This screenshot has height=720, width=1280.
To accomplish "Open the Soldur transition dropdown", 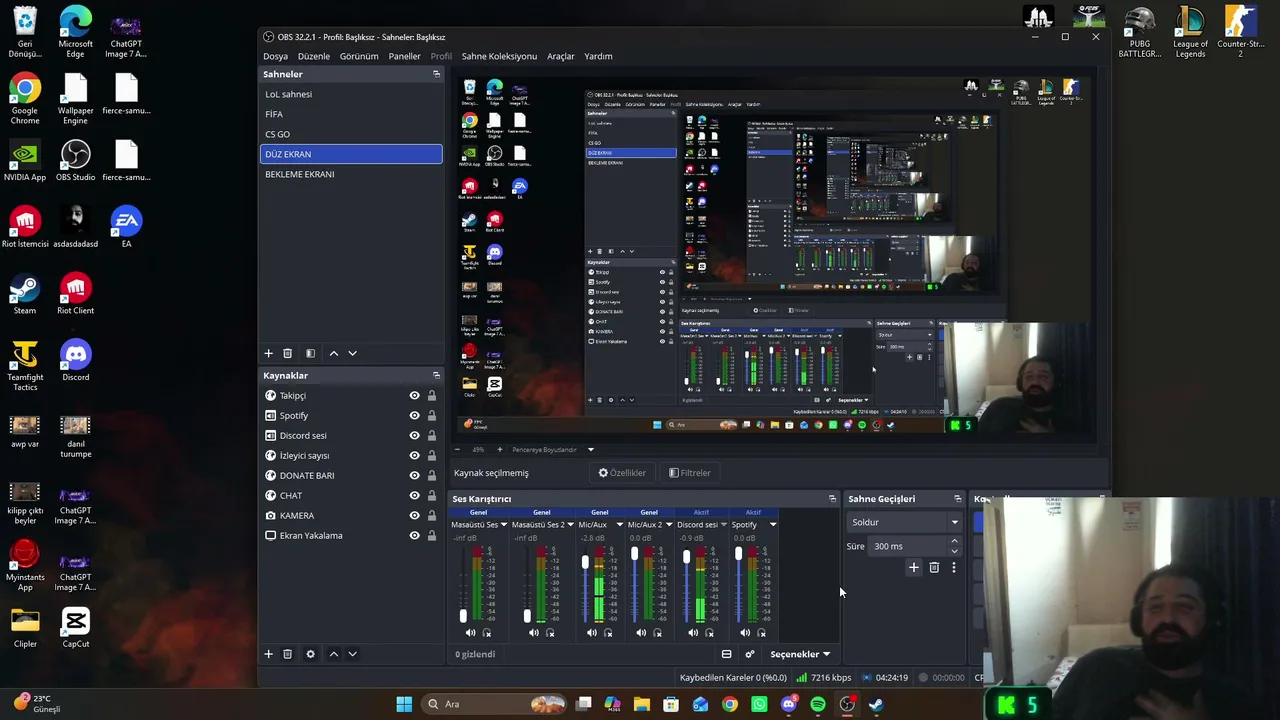I will (x=905, y=522).
